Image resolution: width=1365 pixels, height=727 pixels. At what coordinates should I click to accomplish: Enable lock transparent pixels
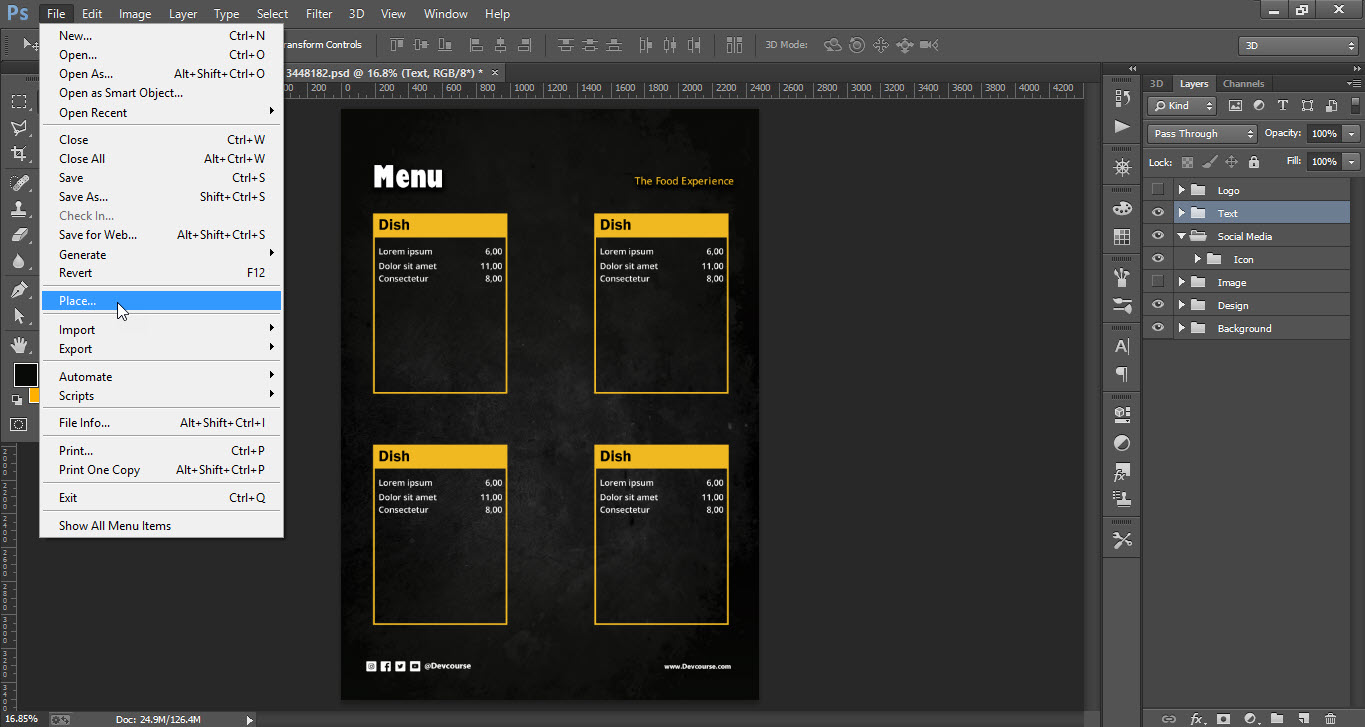click(1186, 161)
